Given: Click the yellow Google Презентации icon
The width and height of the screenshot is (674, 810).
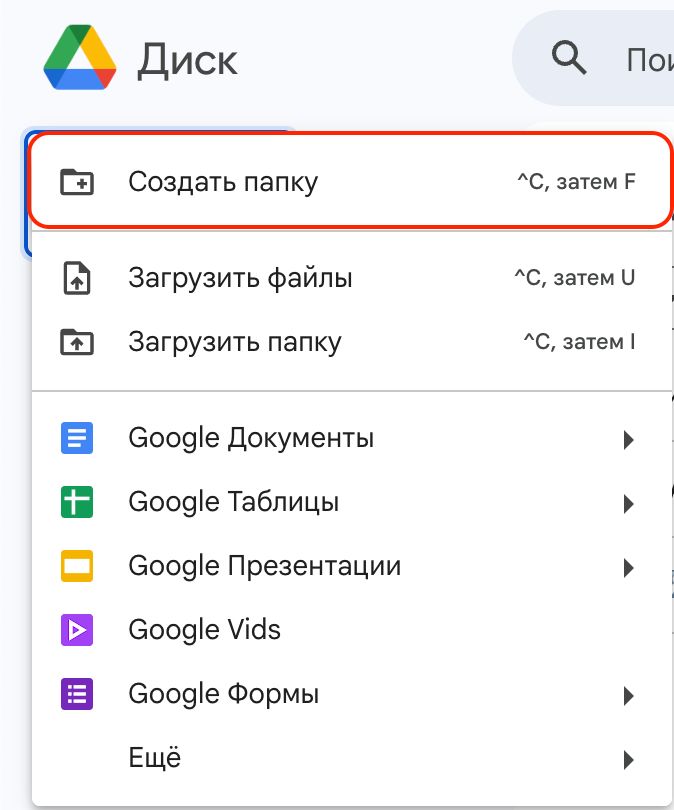Looking at the screenshot, I should click(77, 566).
